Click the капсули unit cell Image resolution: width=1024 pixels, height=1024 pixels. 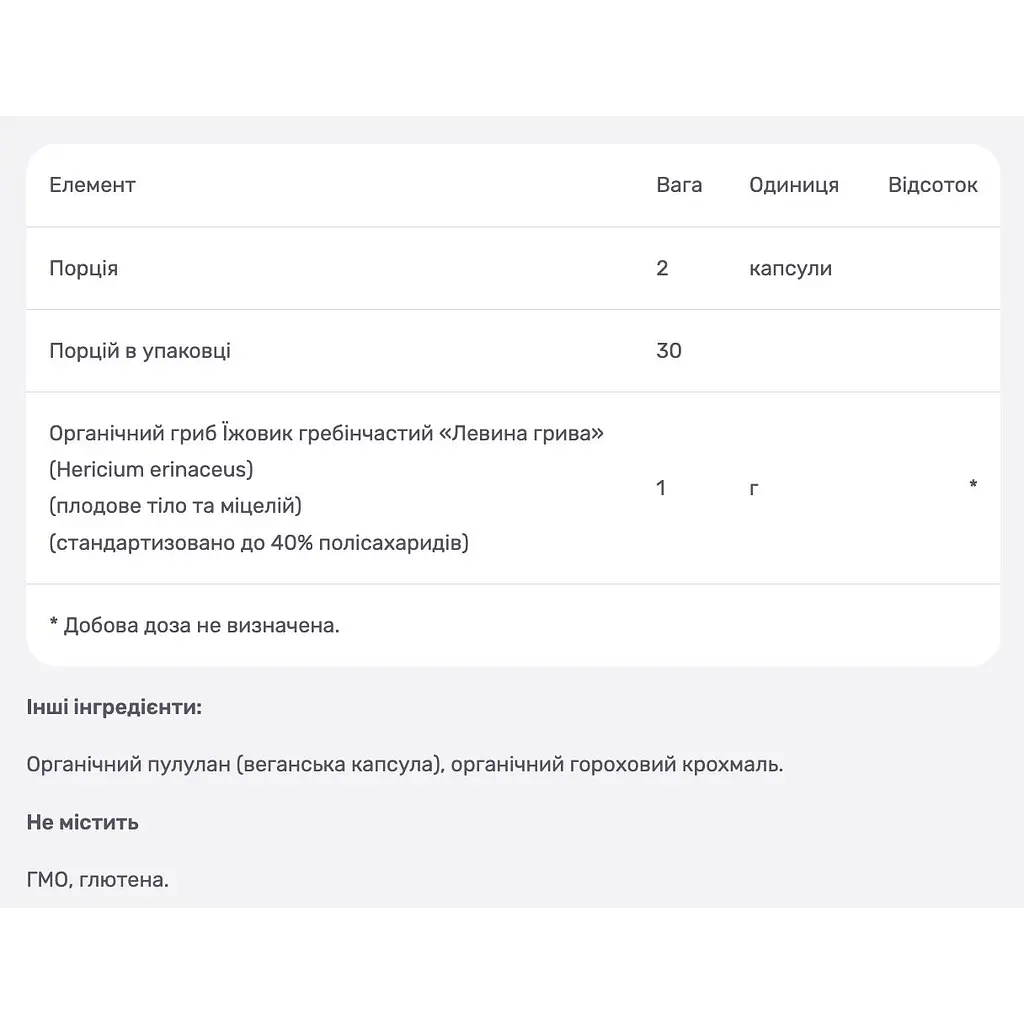tap(790, 268)
